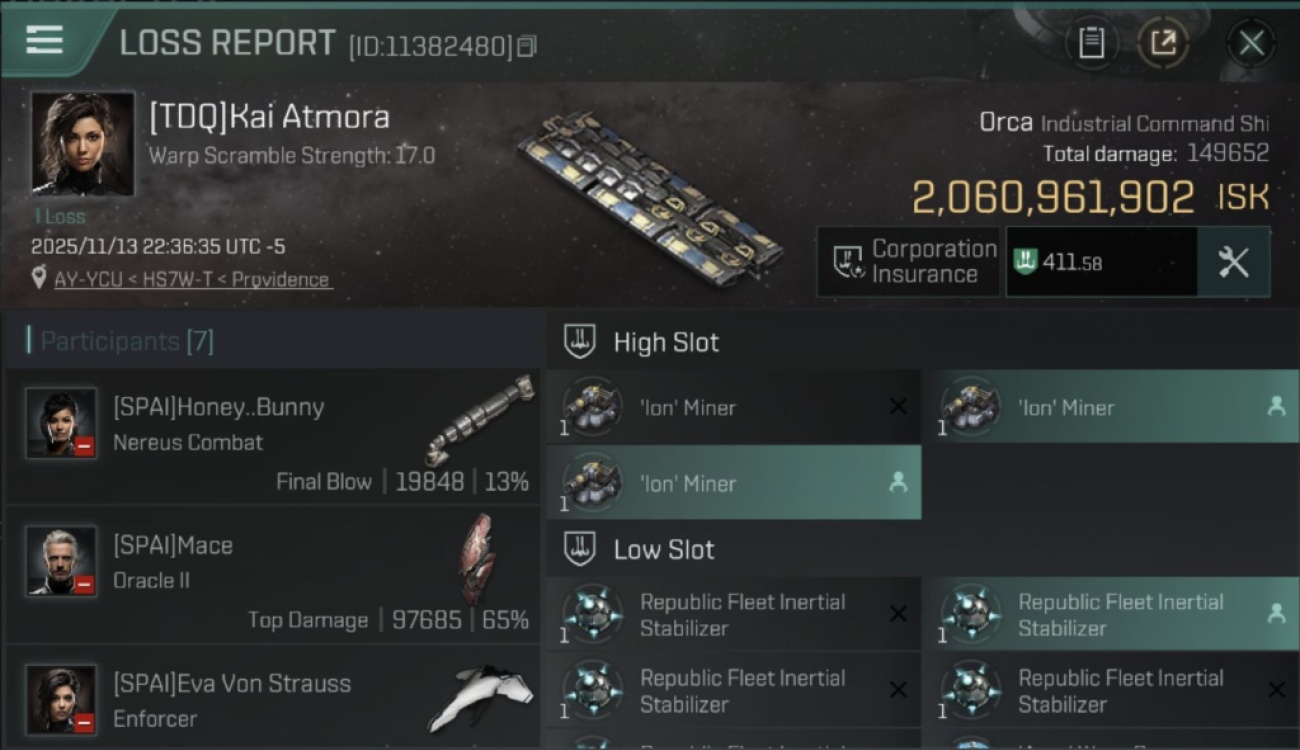Viewport: 1300px width, 750px height.
Task: Open the wrench fitting tool icon
Action: click(1233, 262)
